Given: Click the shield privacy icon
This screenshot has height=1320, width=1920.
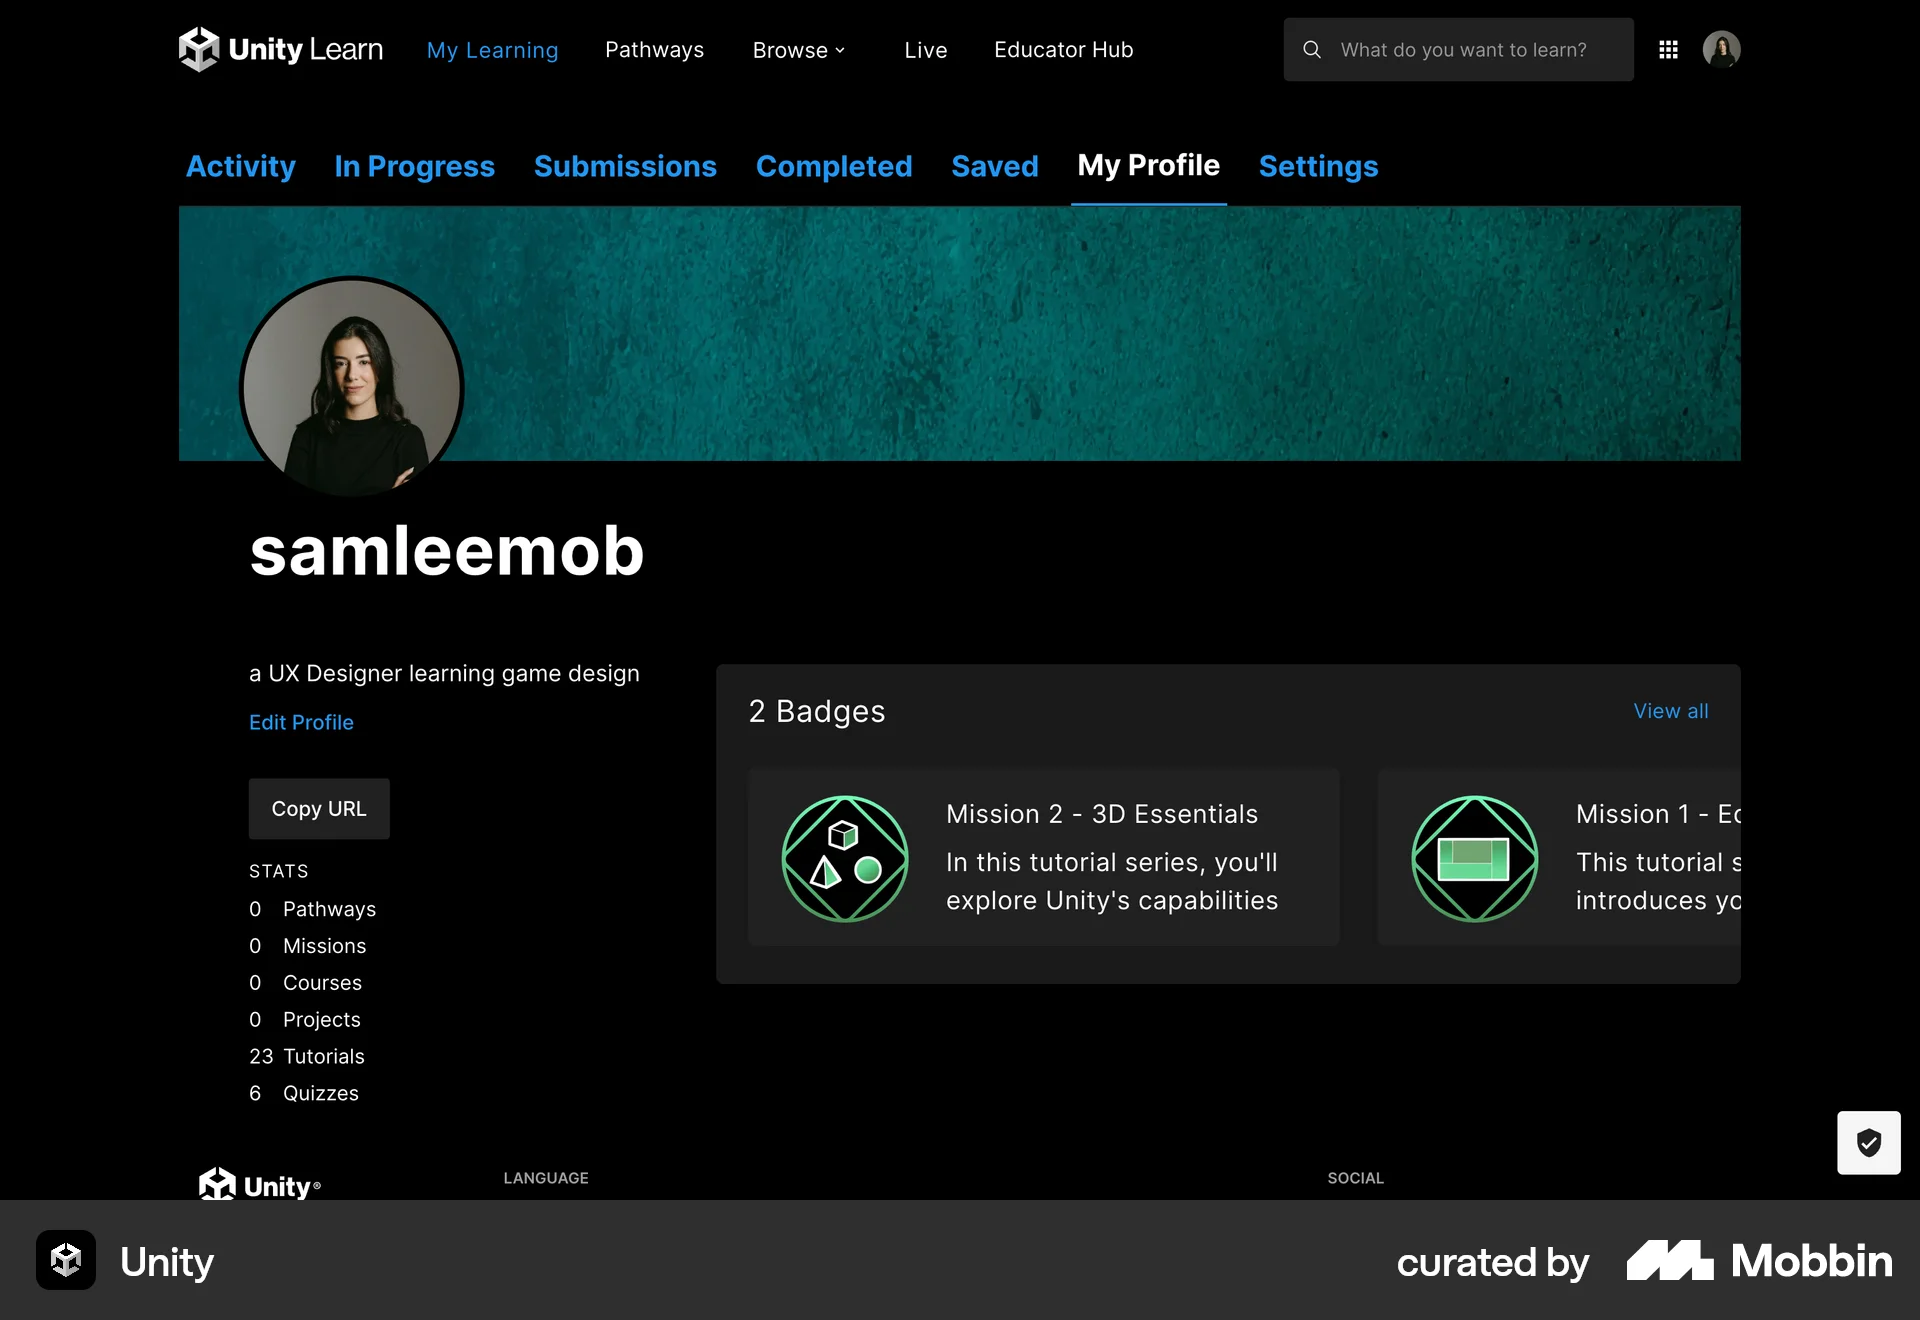Looking at the screenshot, I should [1869, 1143].
